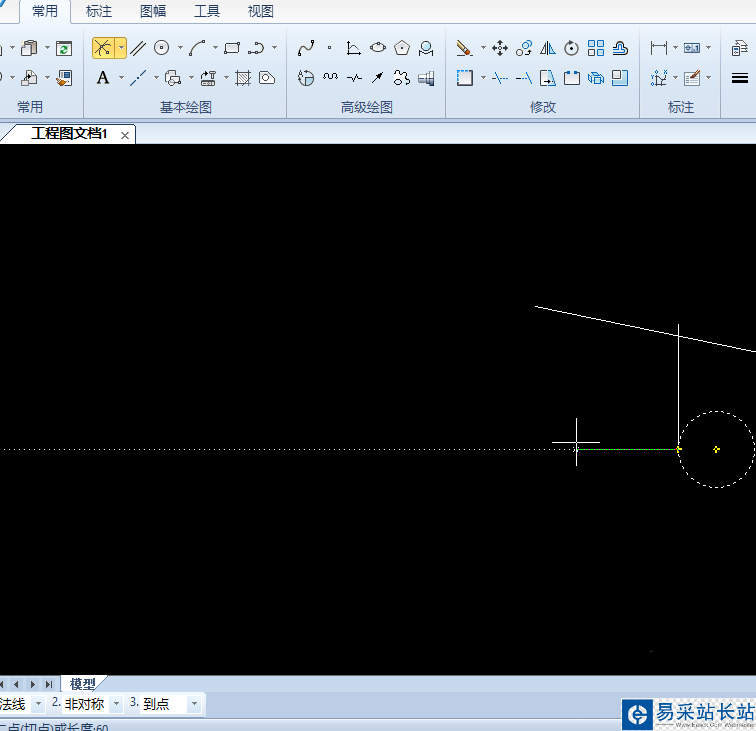Click the Point tool icon

(x=330, y=48)
